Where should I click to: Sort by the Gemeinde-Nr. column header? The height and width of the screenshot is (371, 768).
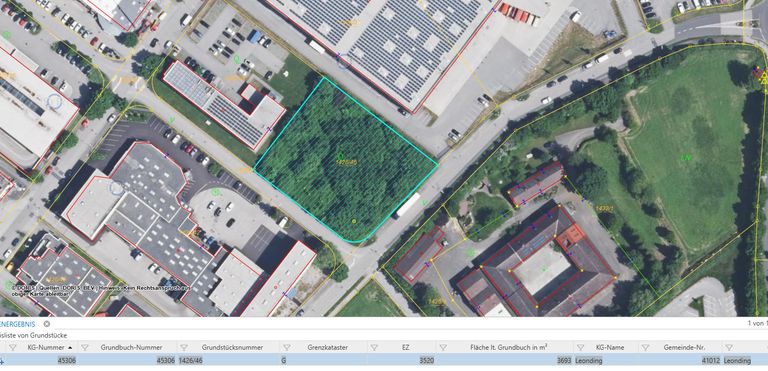click(684, 347)
